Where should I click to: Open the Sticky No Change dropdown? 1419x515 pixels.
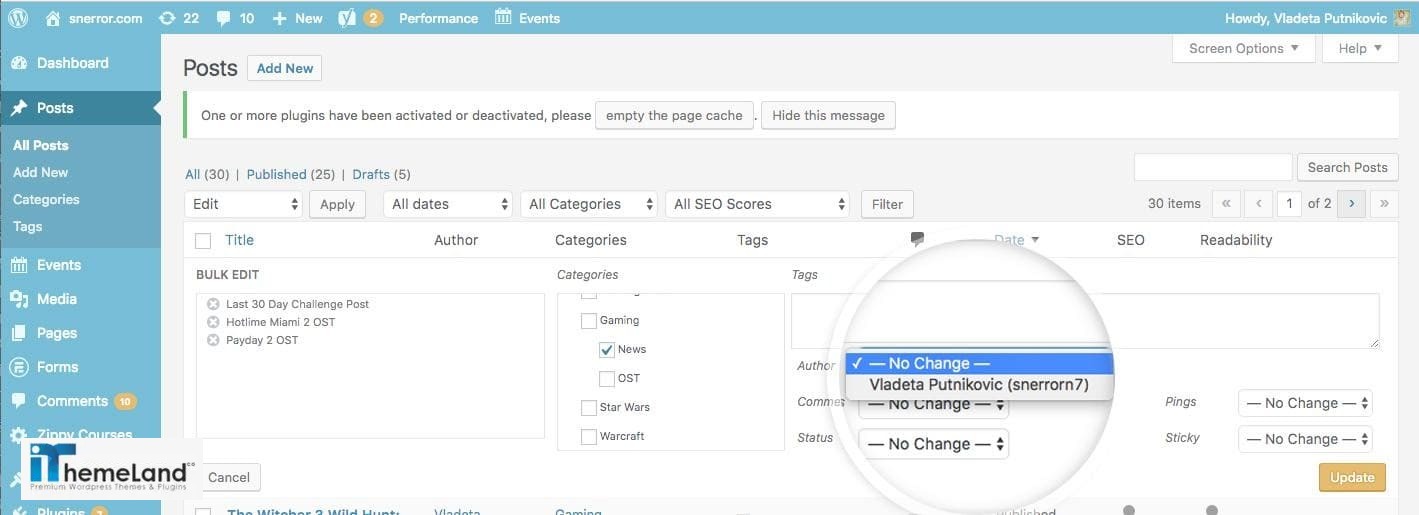point(1305,439)
